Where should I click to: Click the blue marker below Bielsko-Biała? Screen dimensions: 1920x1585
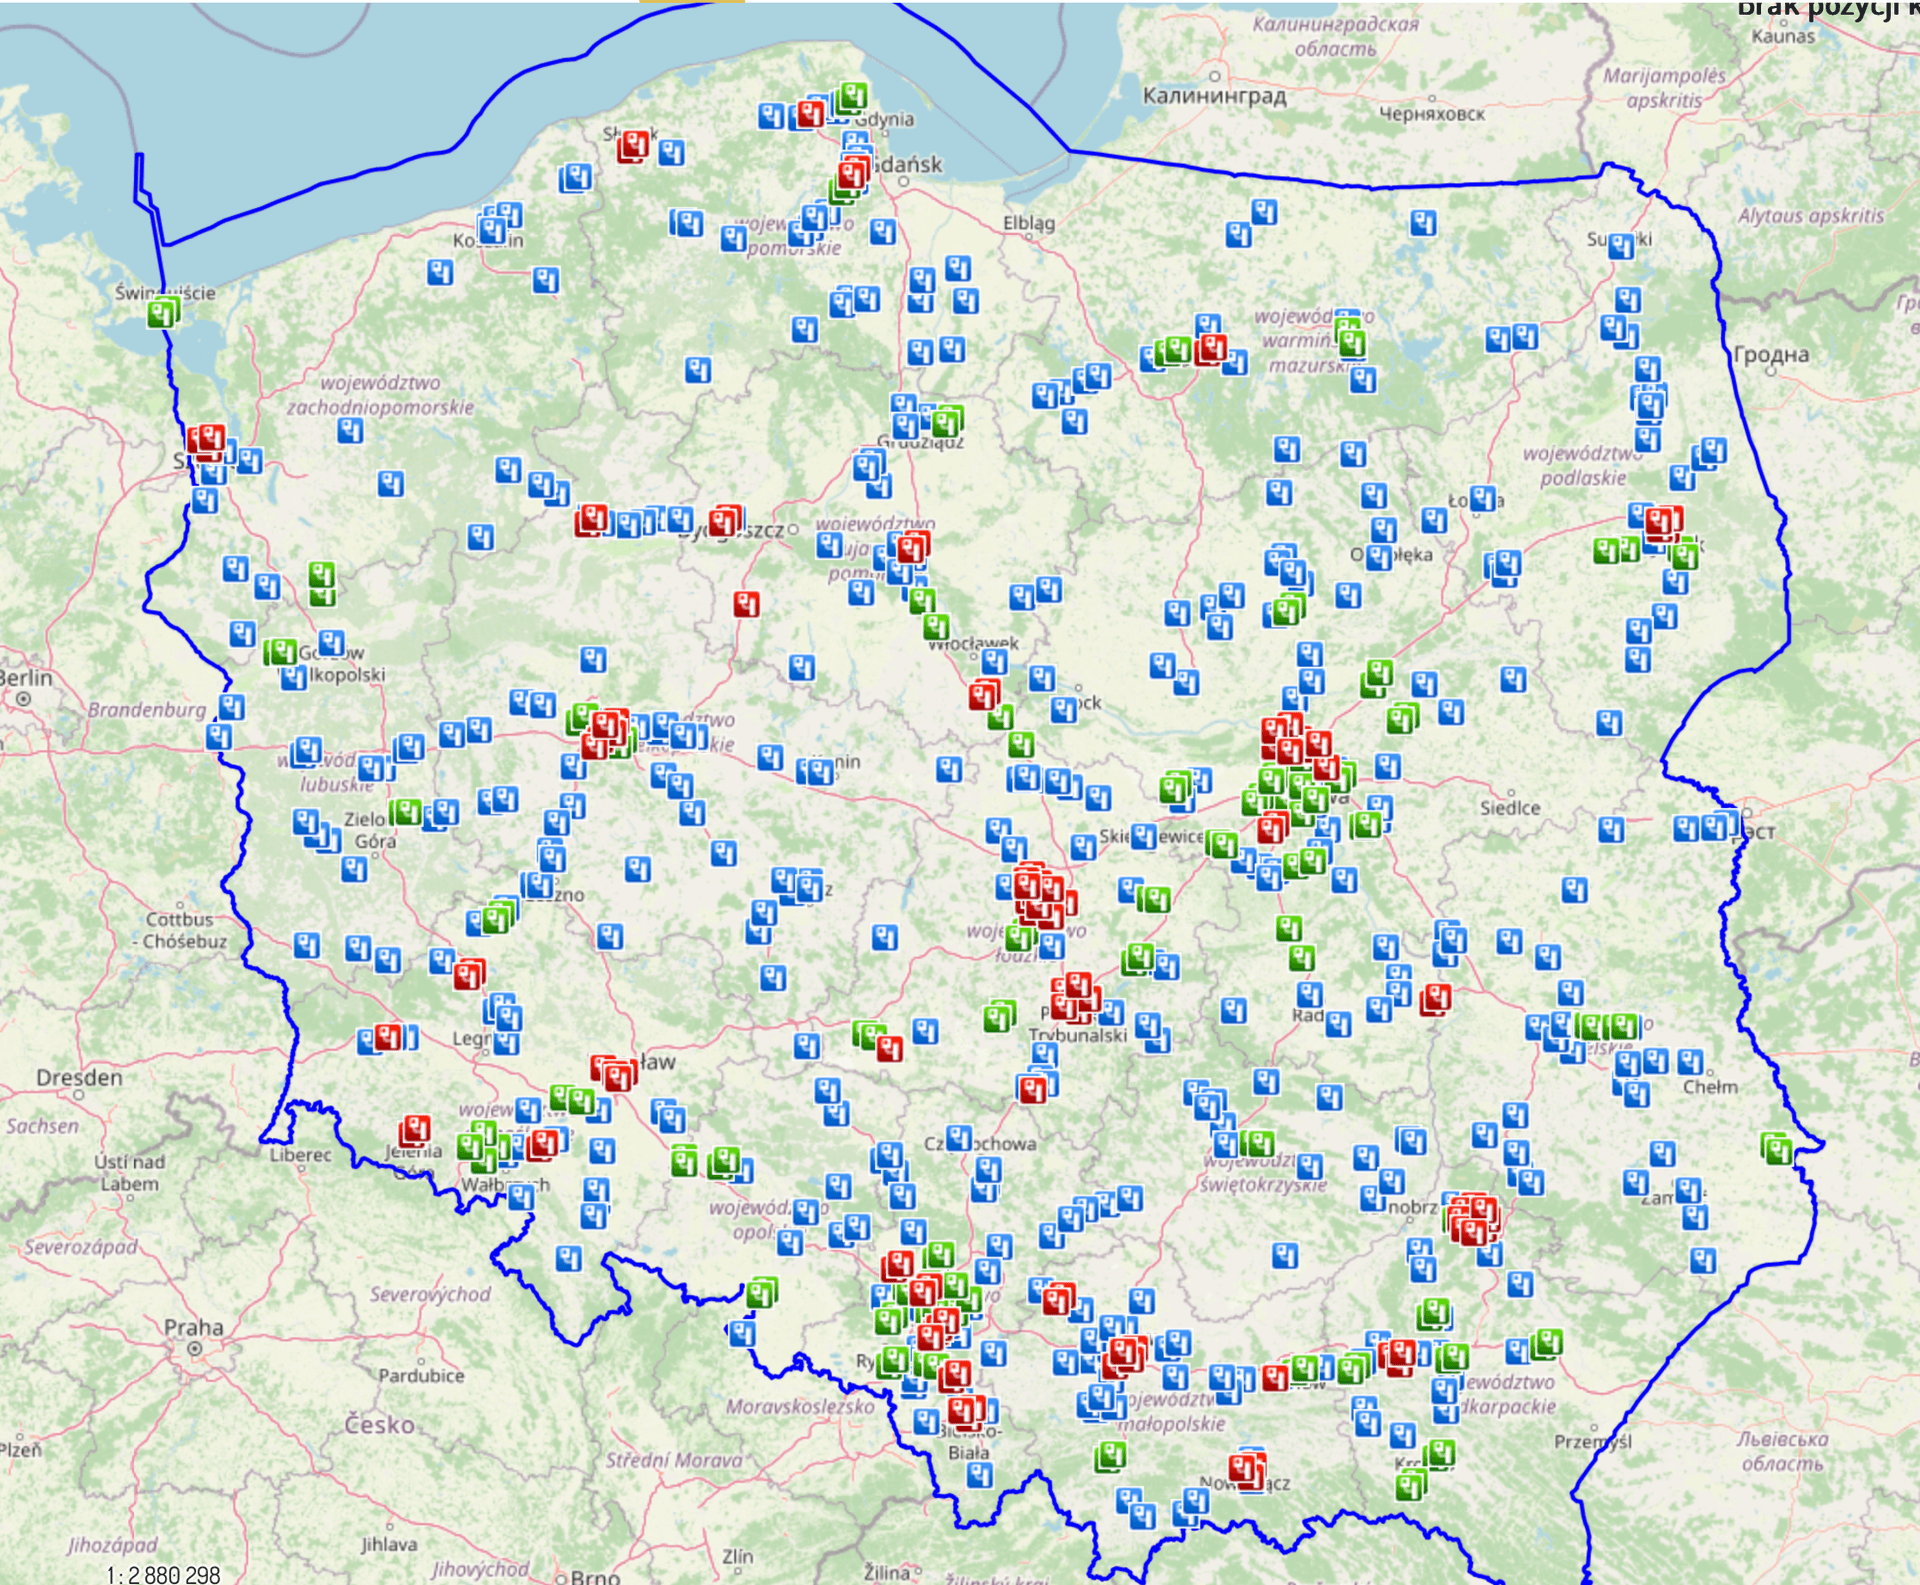point(980,1476)
